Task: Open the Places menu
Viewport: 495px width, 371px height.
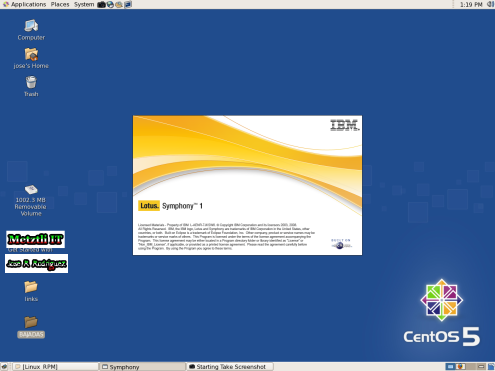Action: (x=60, y=4)
